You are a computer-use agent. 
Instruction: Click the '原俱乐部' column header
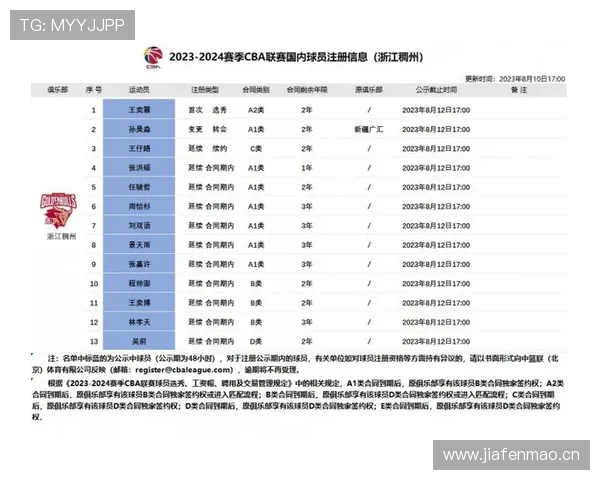pos(368,90)
